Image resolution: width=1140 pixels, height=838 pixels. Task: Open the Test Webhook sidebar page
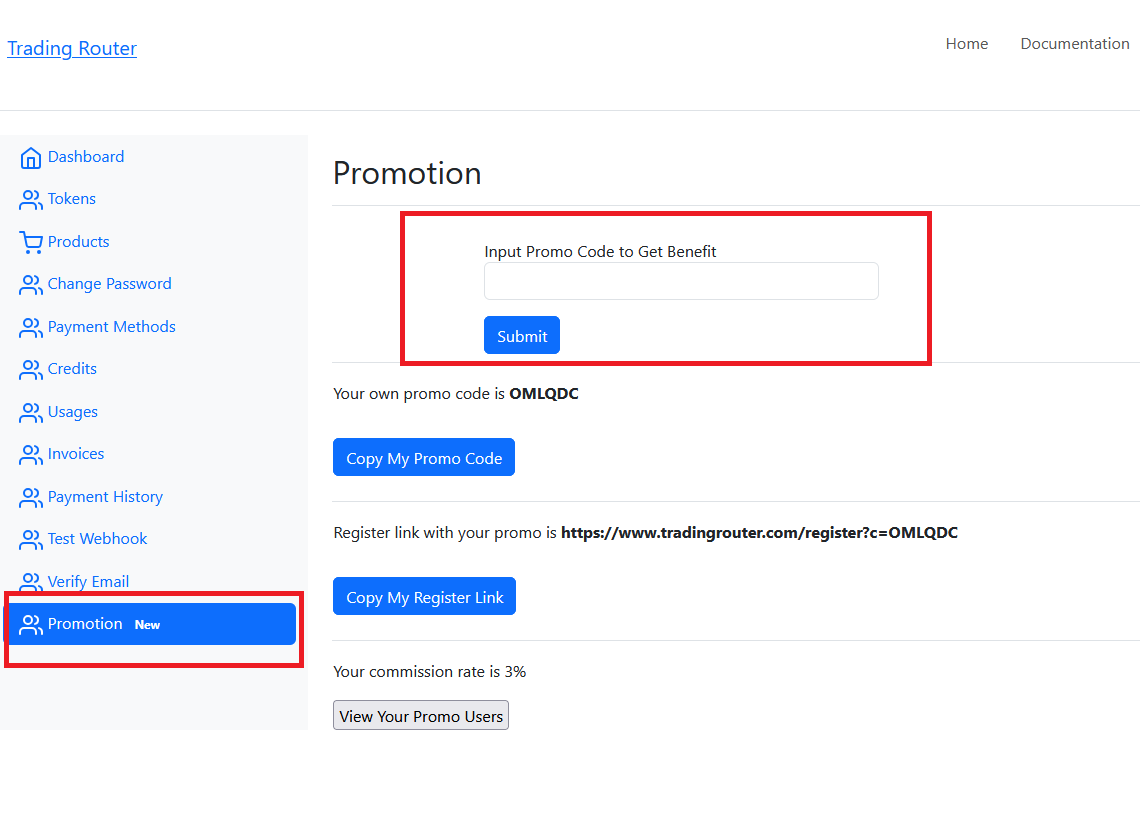point(97,539)
